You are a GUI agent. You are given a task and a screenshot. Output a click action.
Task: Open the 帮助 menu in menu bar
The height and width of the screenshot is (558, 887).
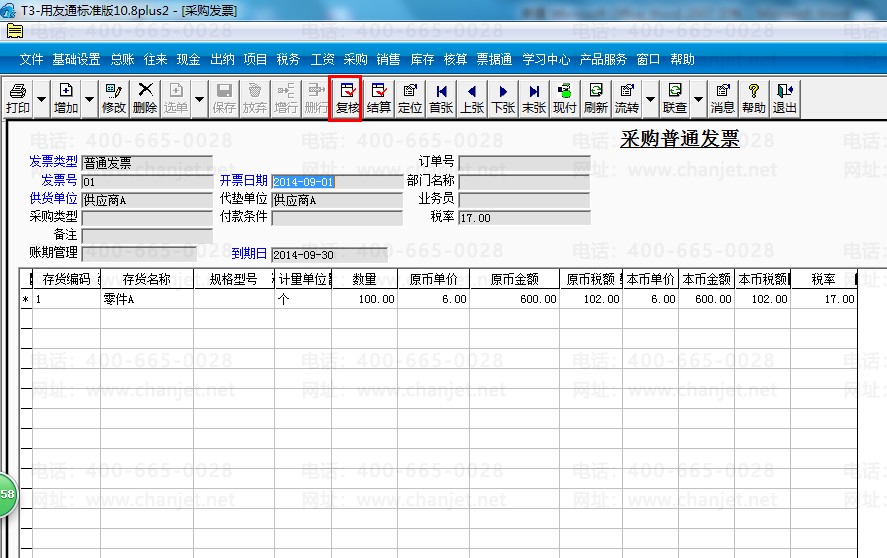tap(682, 59)
